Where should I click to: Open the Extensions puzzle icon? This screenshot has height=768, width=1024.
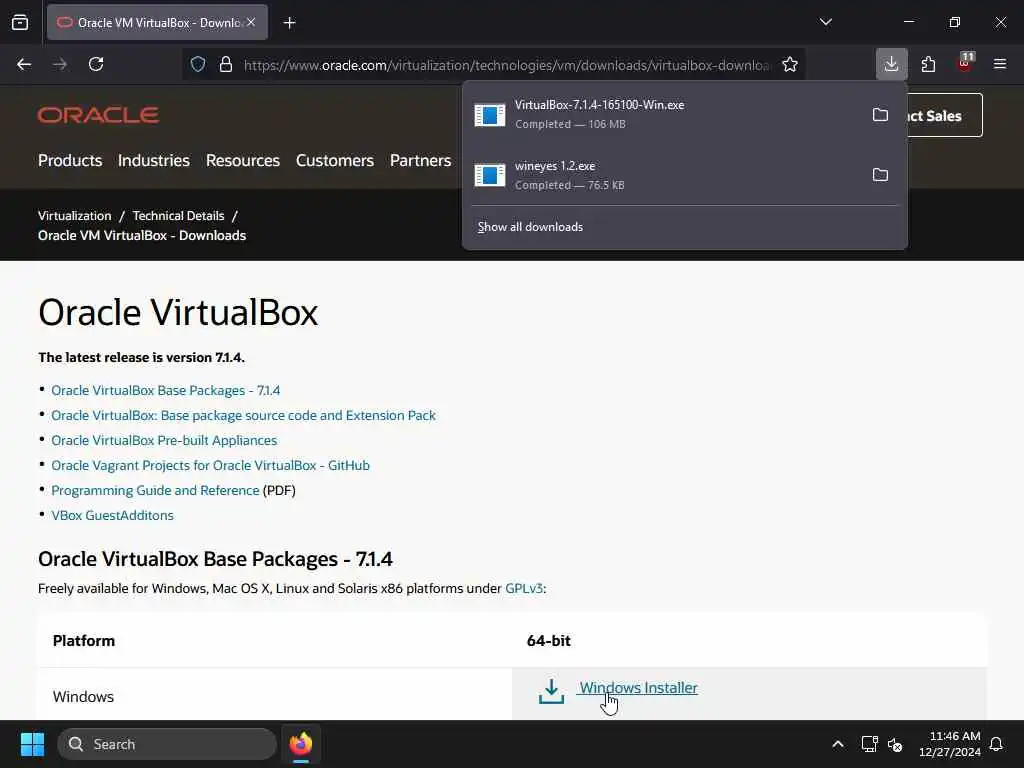pyautogui.click(x=928, y=64)
